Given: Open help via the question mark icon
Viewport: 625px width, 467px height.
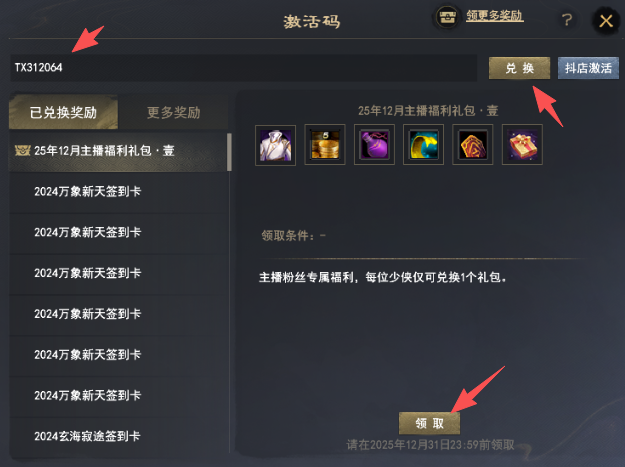Looking at the screenshot, I should click(x=567, y=20).
